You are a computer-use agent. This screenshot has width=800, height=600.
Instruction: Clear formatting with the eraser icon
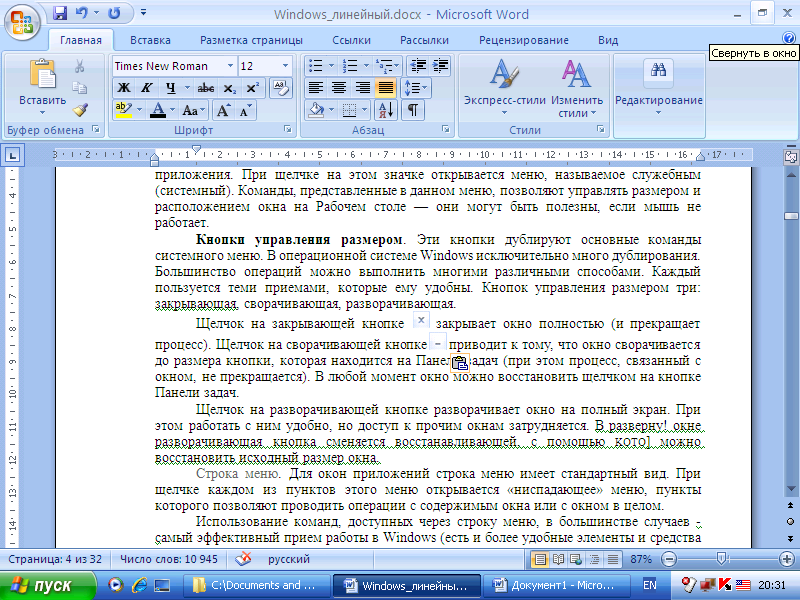coord(281,88)
